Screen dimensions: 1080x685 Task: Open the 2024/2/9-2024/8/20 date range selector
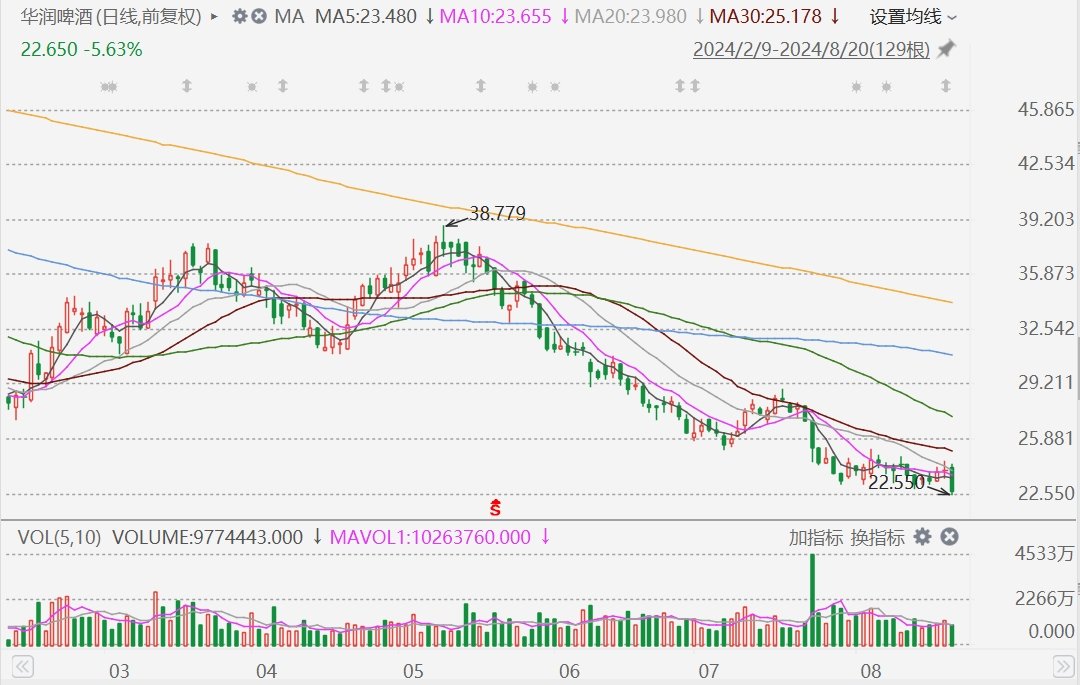[x=812, y=49]
